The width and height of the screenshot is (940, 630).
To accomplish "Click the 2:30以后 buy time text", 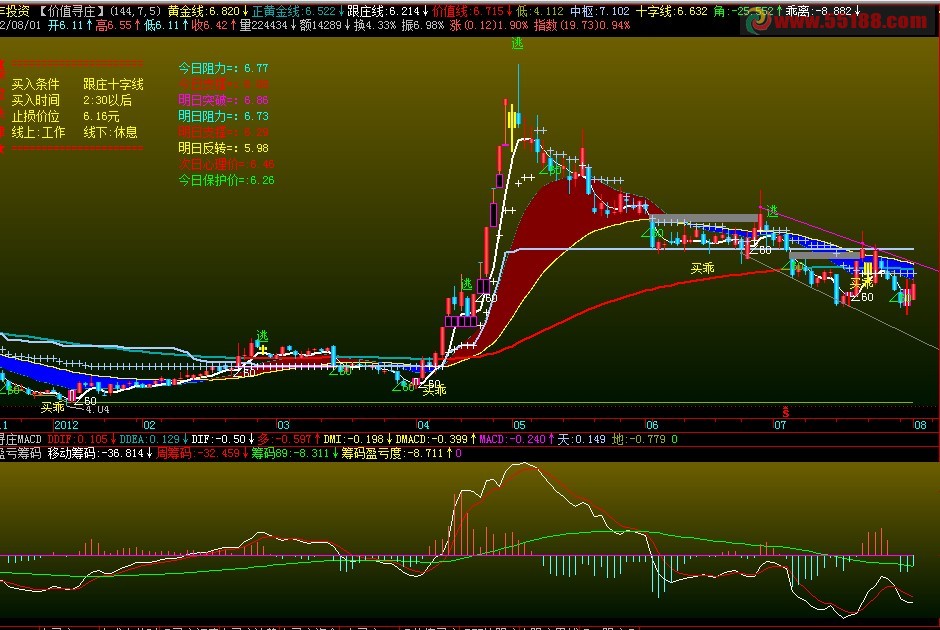I will point(107,101).
